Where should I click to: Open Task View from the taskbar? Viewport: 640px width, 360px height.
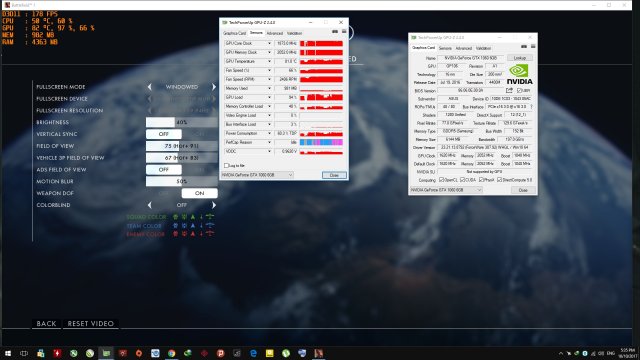click(24, 353)
